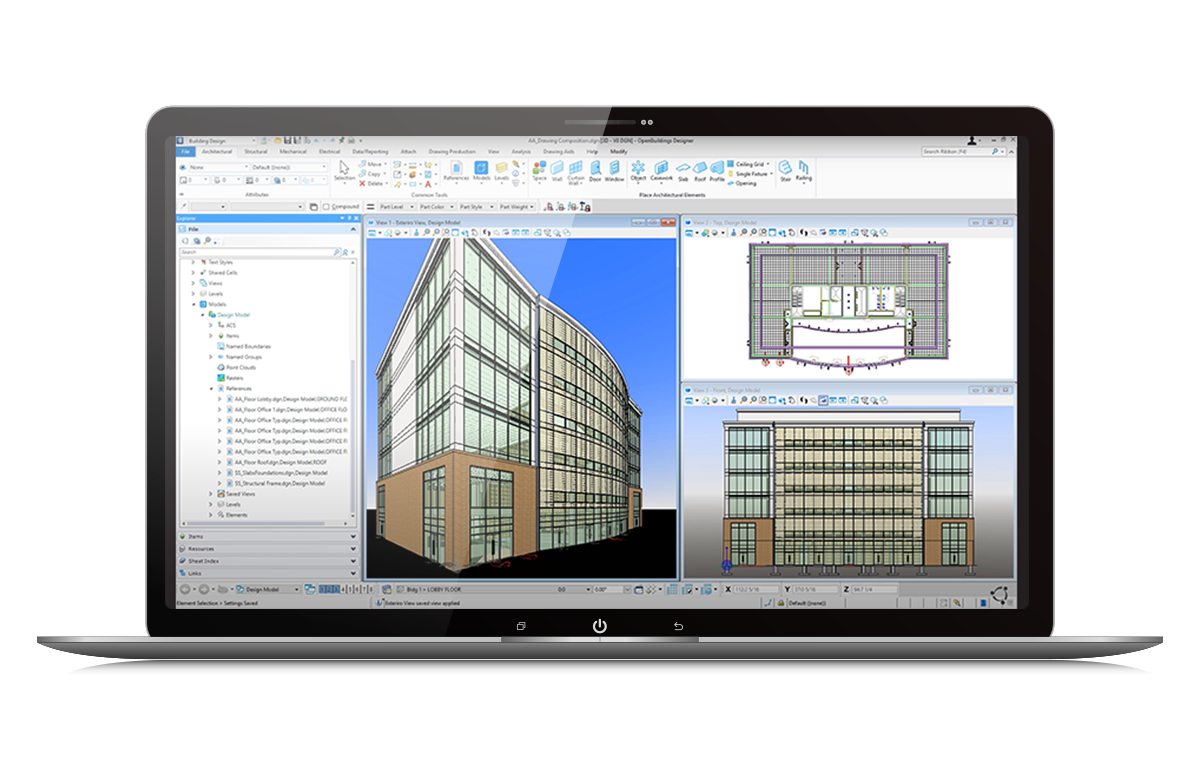Open the Analysis tab
This screenshot has height=780, width=1200.
click(x=521, y=151)
